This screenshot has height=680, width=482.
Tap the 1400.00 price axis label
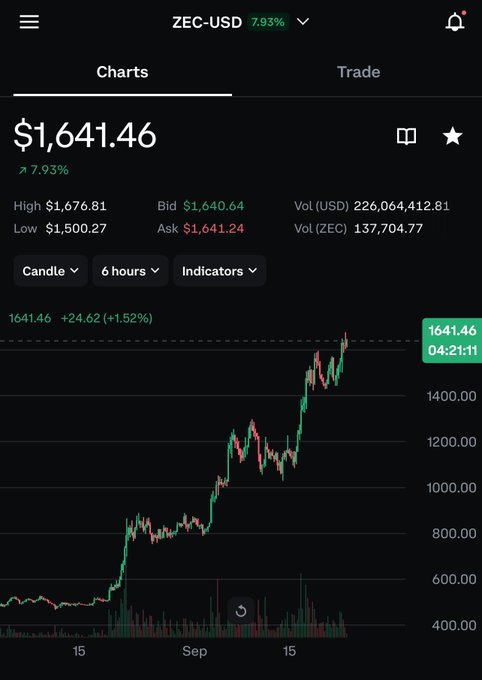(x=452, y=396)
